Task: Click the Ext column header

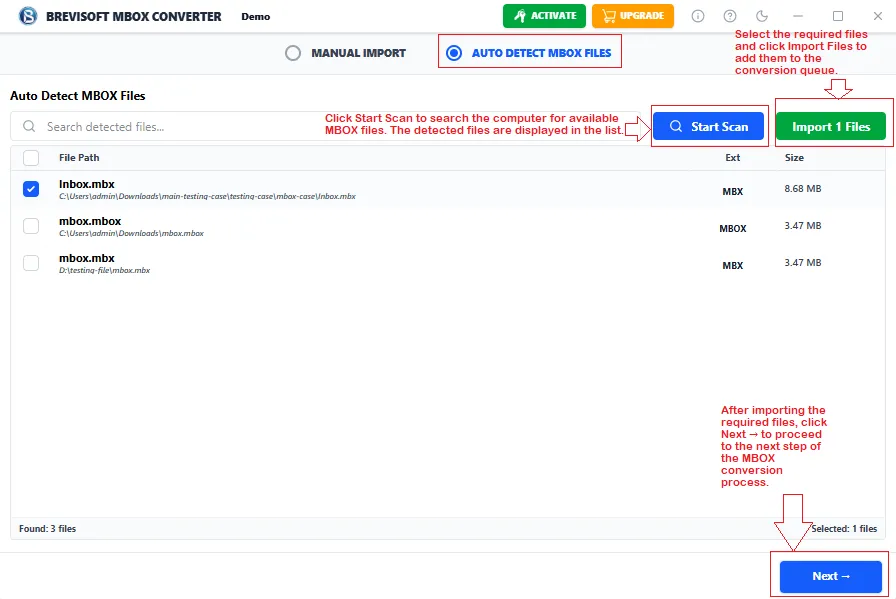Action: click(733, 158)
